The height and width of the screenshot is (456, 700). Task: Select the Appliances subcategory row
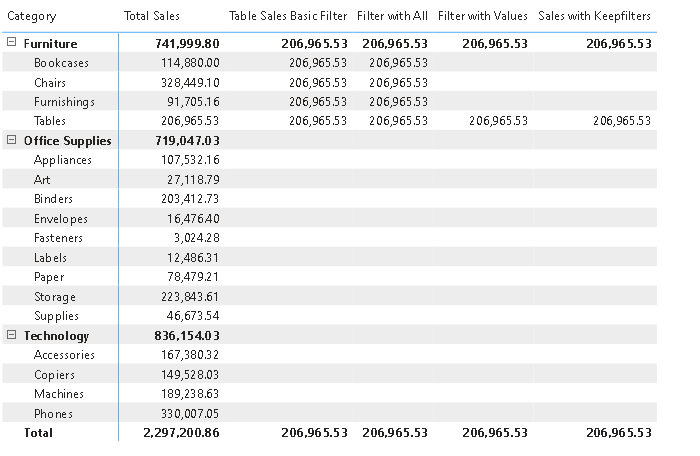coord(62,160)
